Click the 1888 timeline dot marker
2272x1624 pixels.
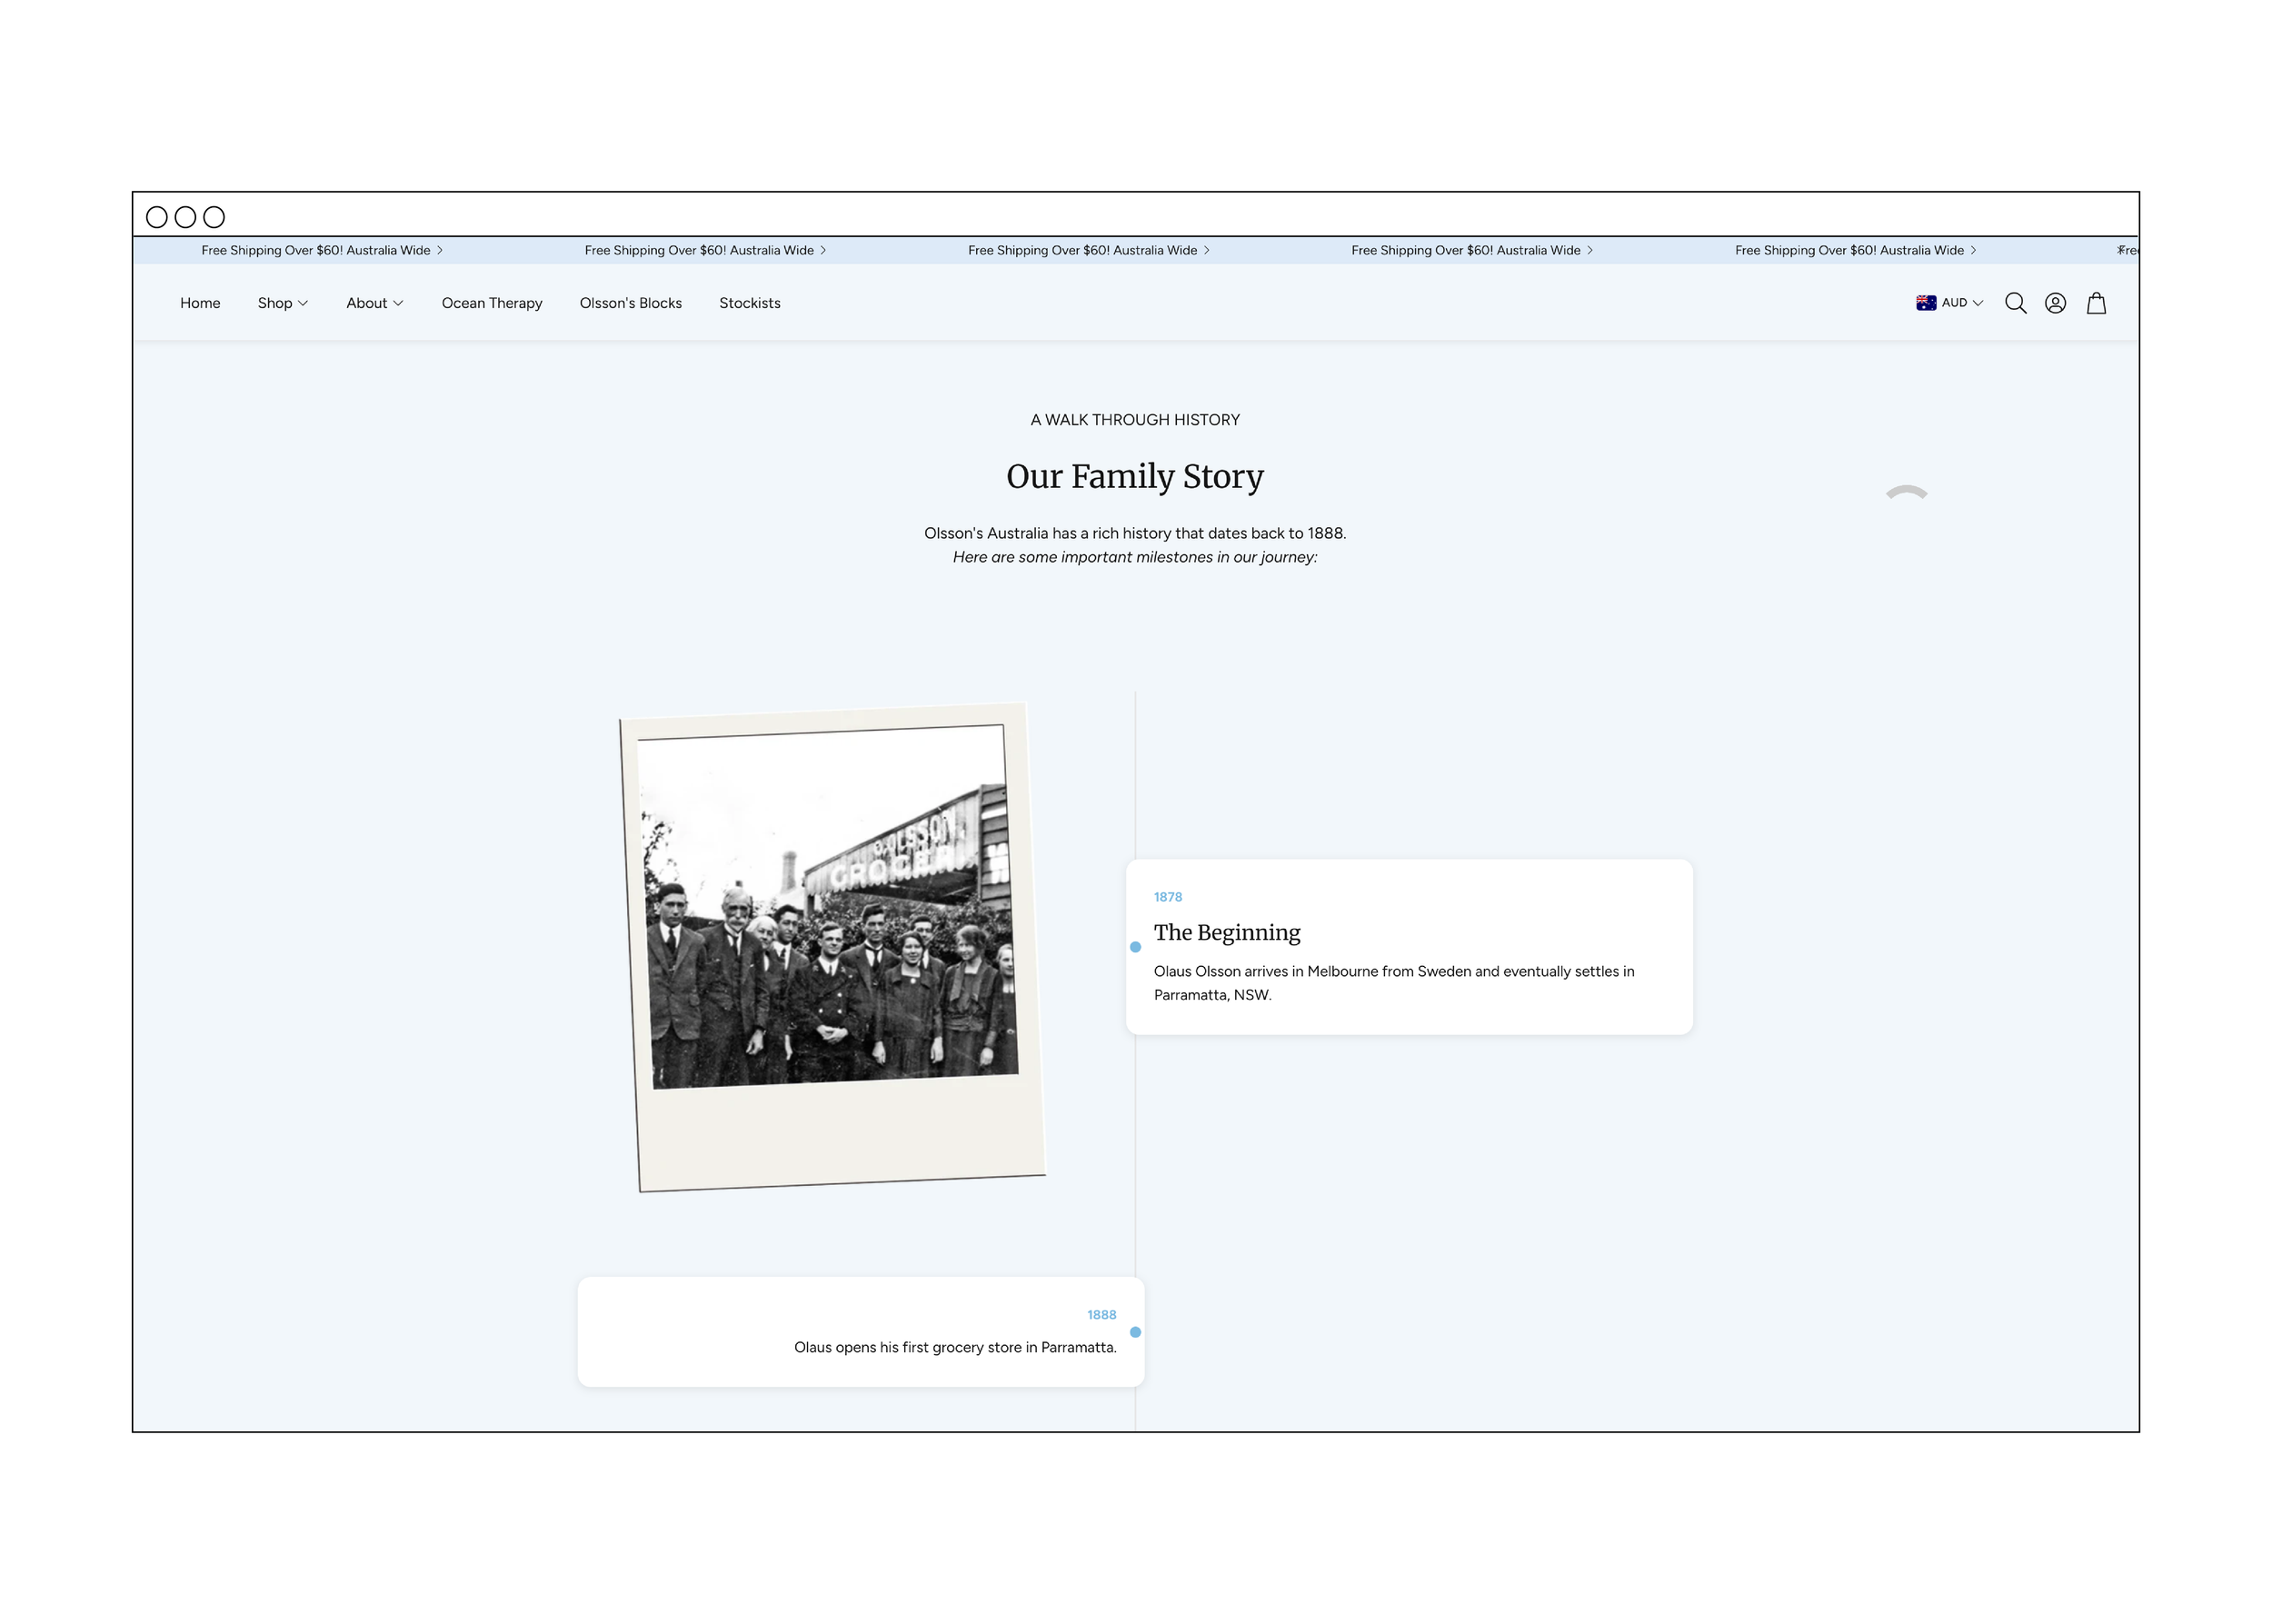click(1134, 1332)
